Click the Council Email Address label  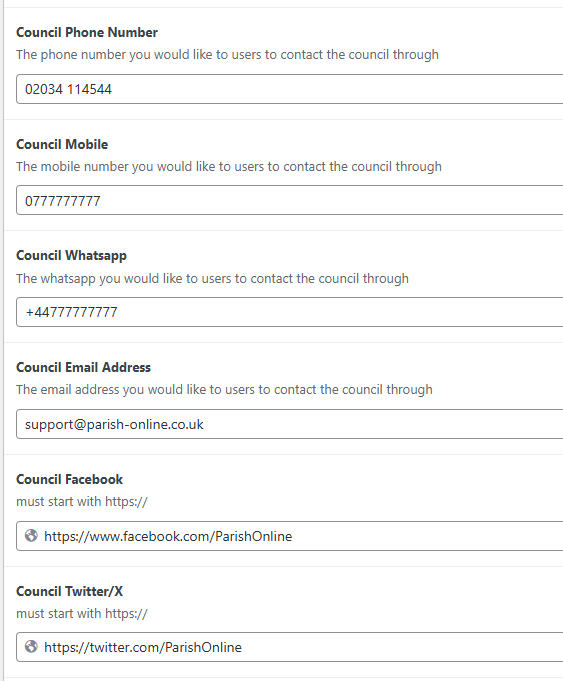pyautogui.click(x=83, y=368)
